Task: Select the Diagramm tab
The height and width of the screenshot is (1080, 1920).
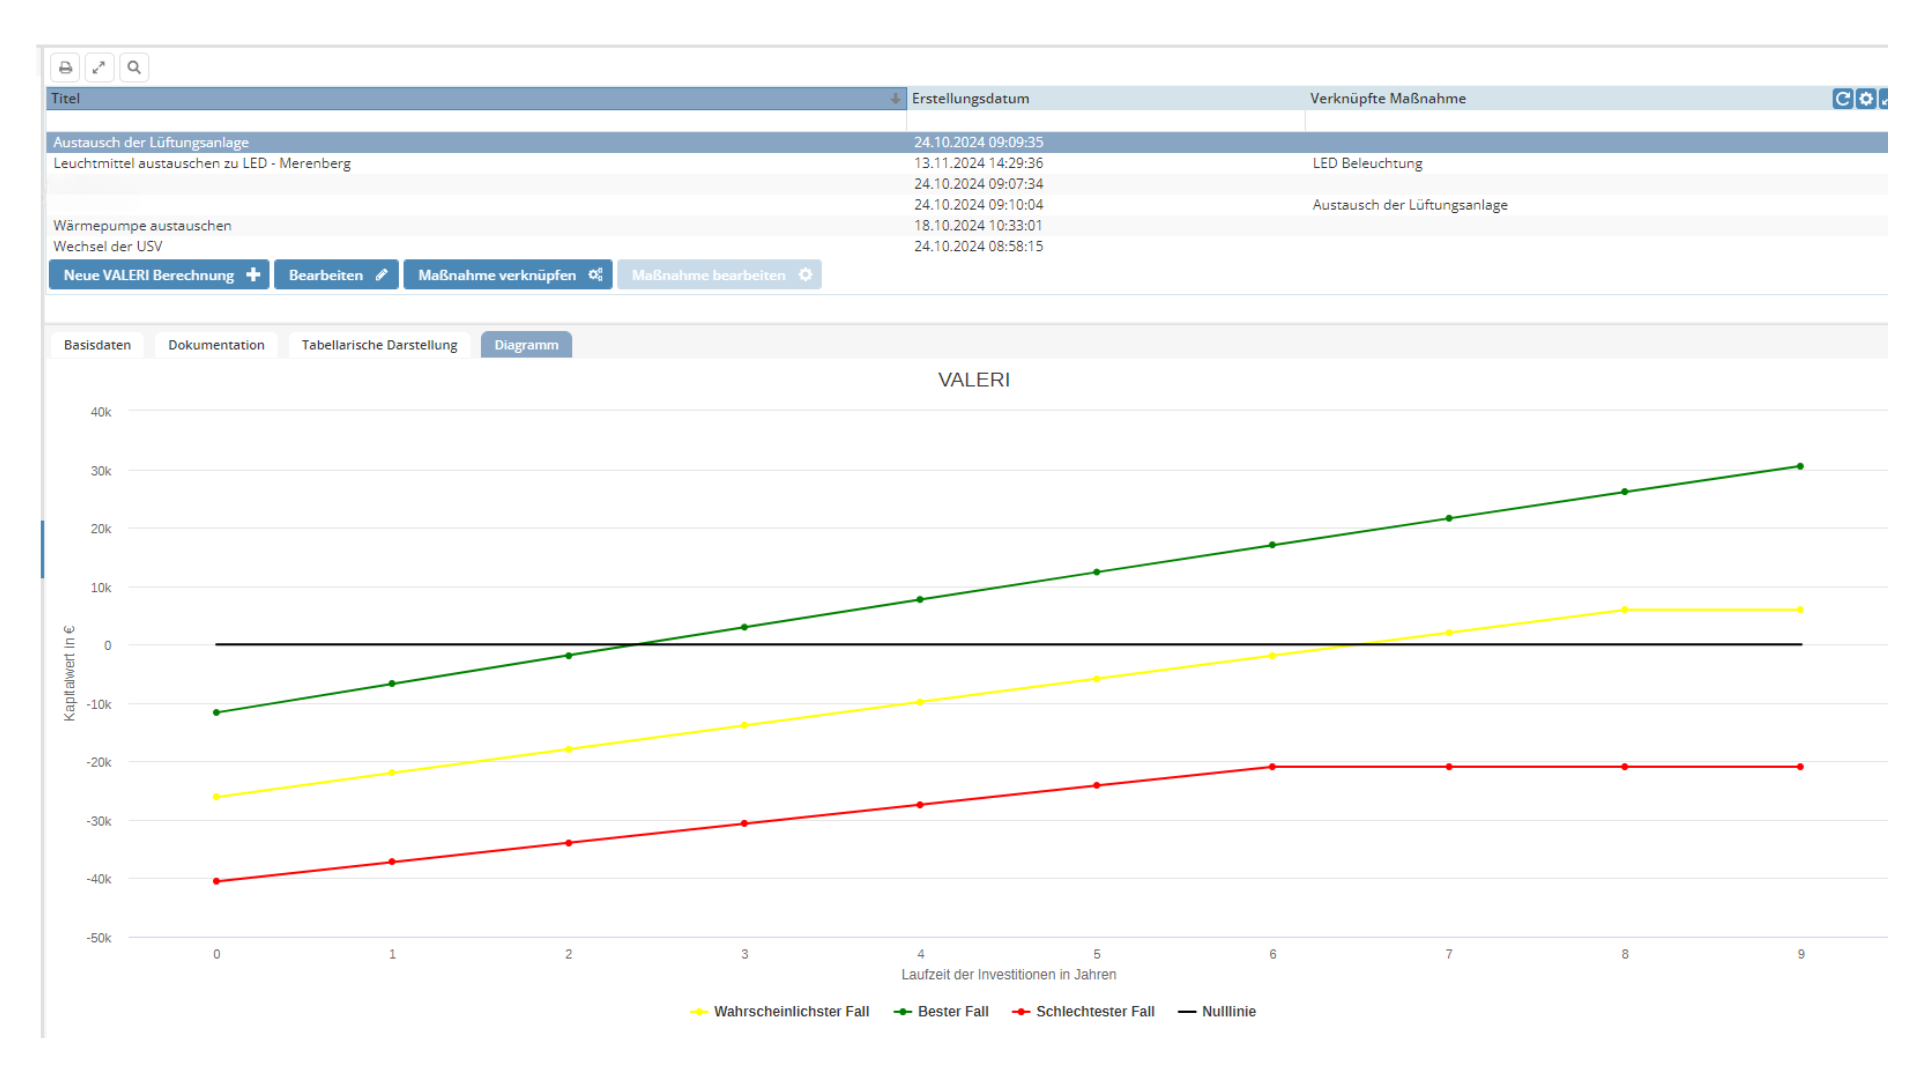Action: 526,345
